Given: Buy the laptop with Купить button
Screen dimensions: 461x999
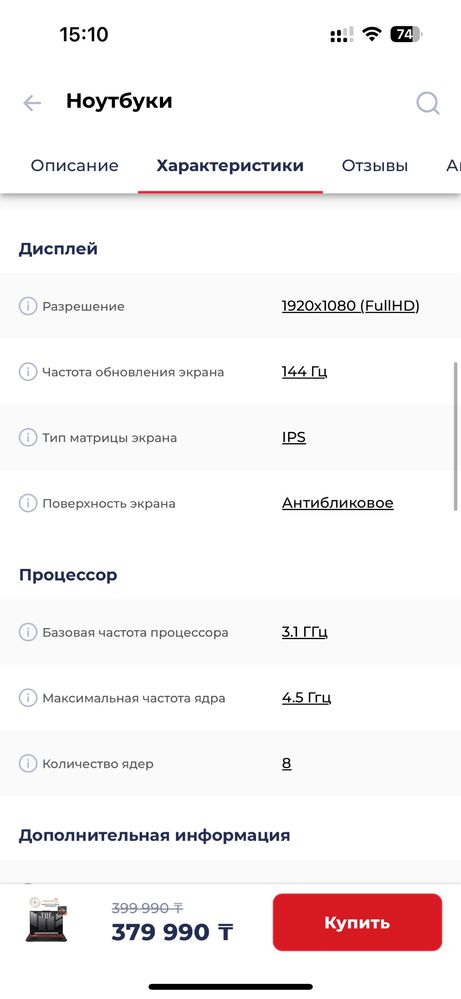Looking at the screenshot, I should (x=357, y=923).
